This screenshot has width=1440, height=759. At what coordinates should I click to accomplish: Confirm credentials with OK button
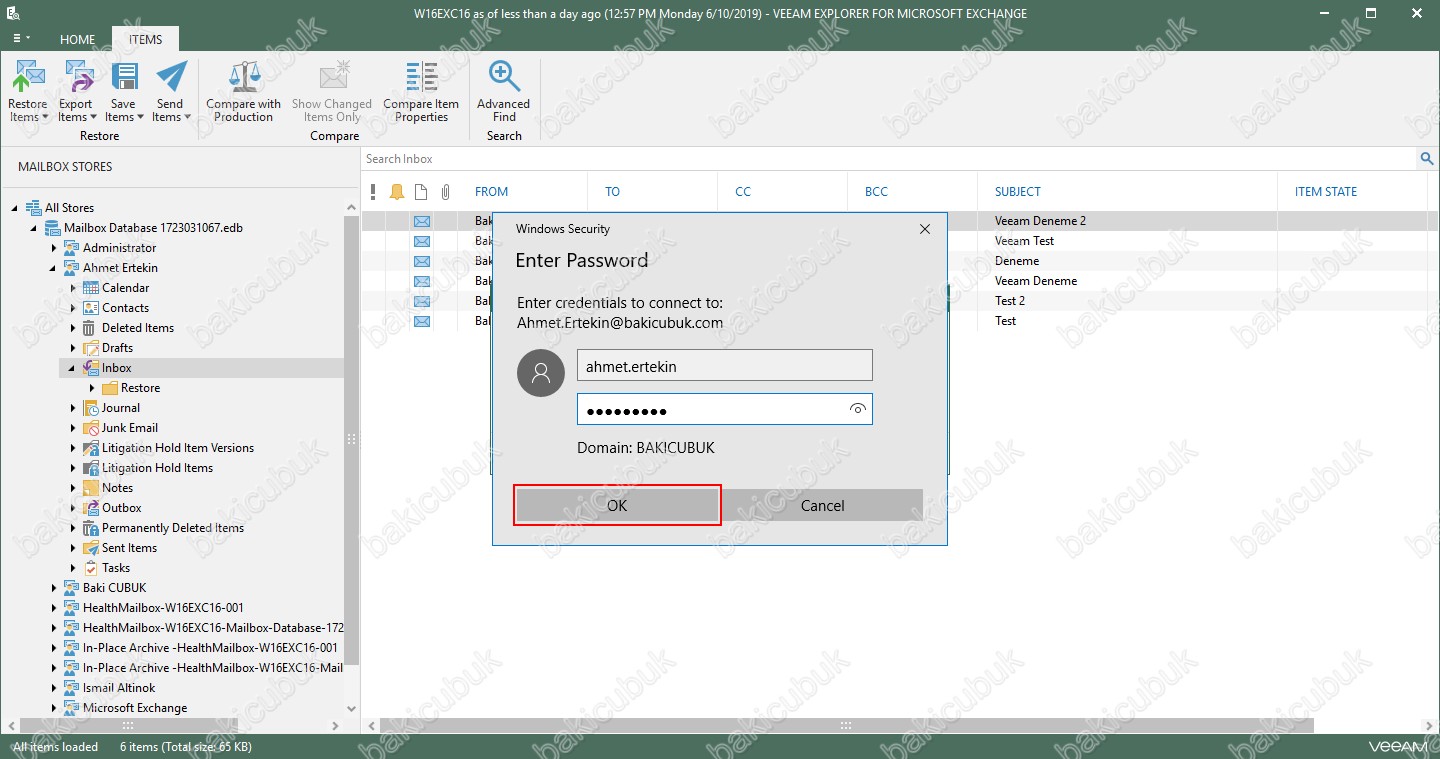[617, 505]
